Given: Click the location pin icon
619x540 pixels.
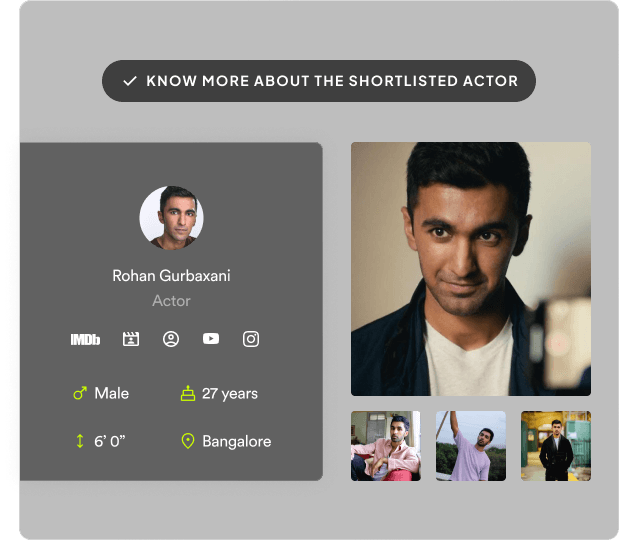Looking at the screenshot, I should point(187,441).
